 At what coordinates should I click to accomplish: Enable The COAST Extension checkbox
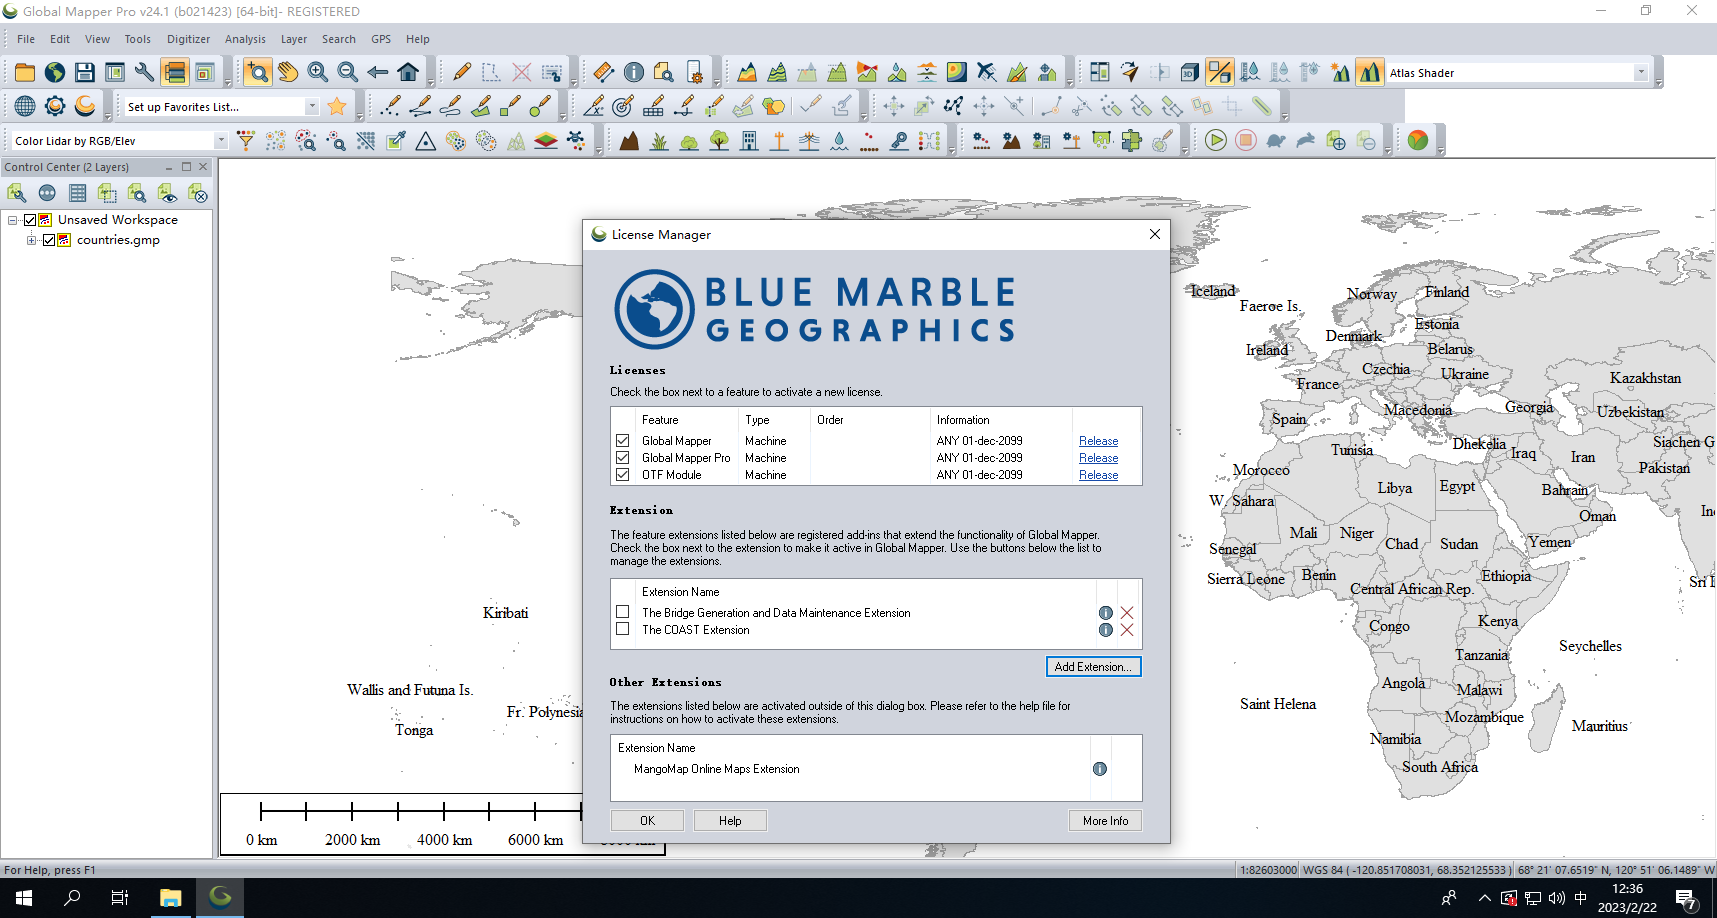pos(623,629)
